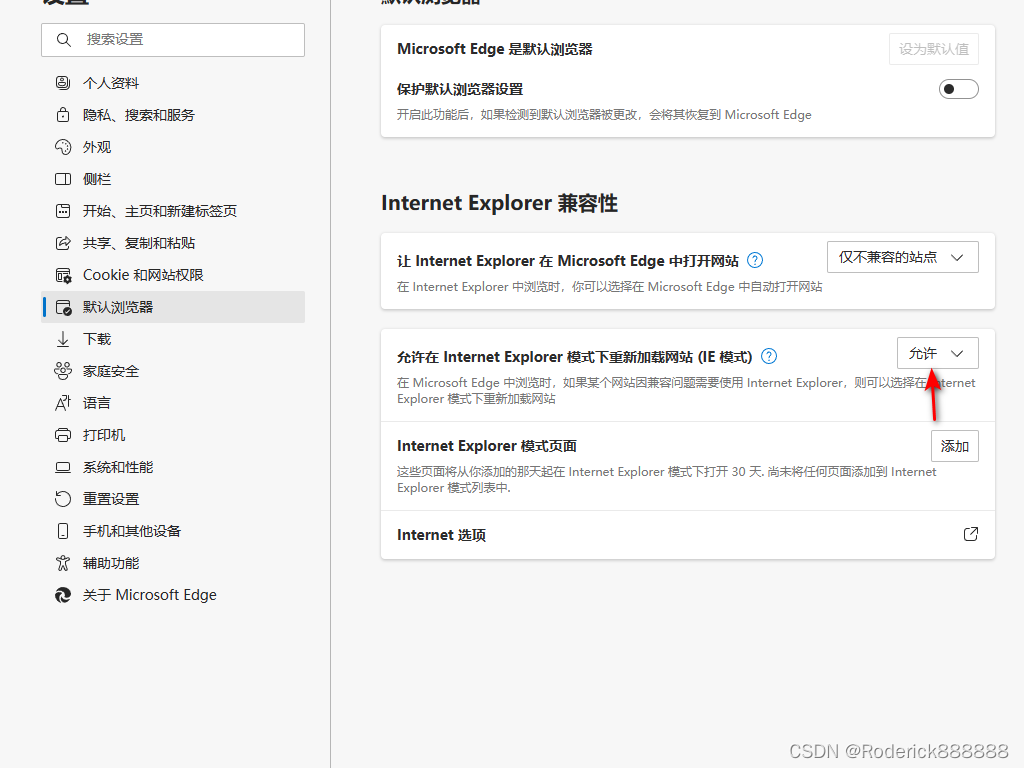Toggle 保护默认浏览器设置 switch
This screenshot has width=1024, height=768.
(959, 89)
